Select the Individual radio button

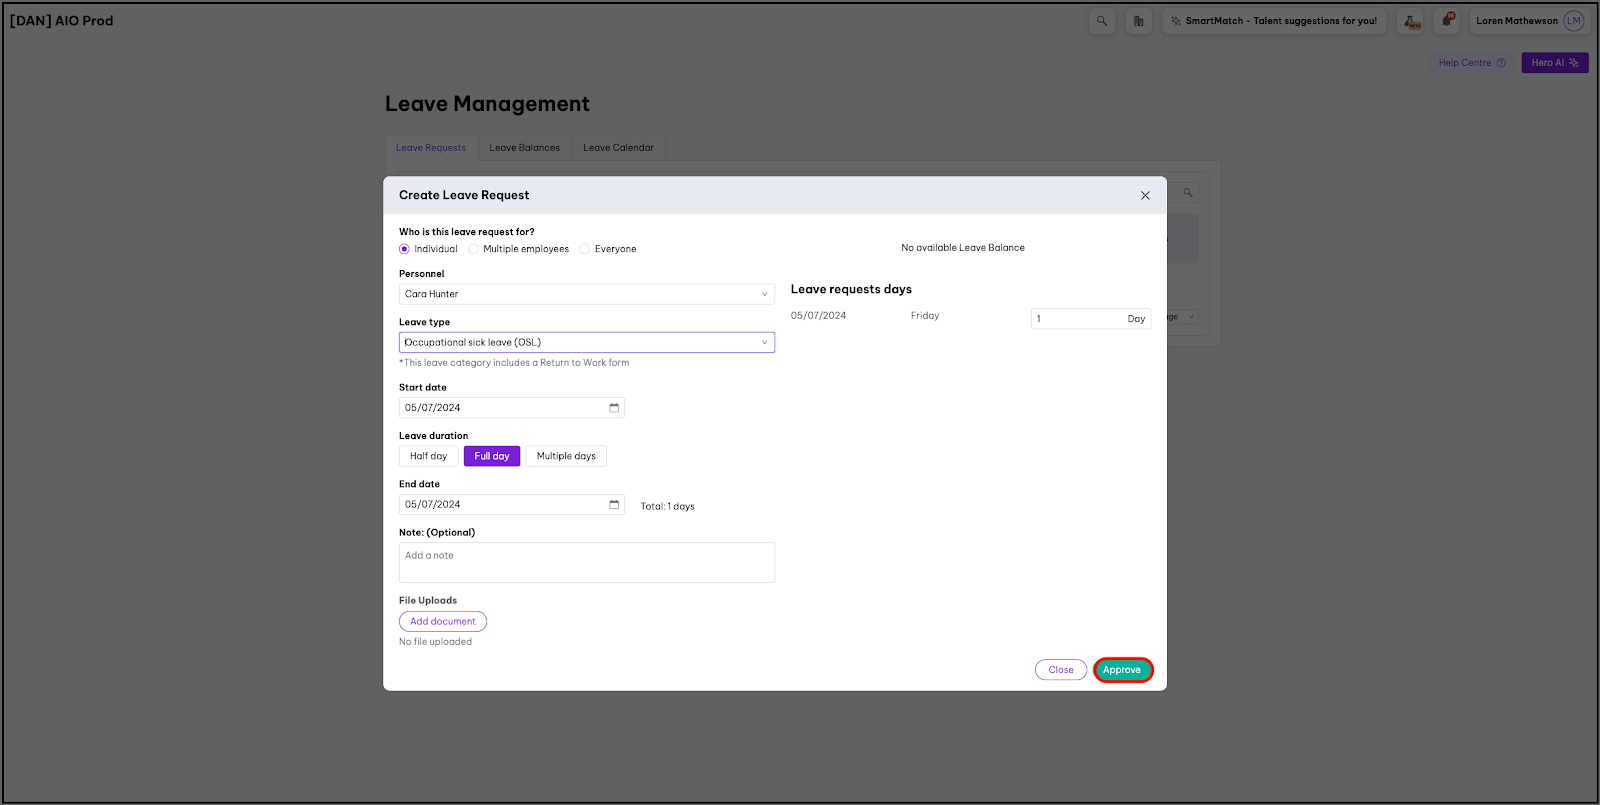[405, 249]
